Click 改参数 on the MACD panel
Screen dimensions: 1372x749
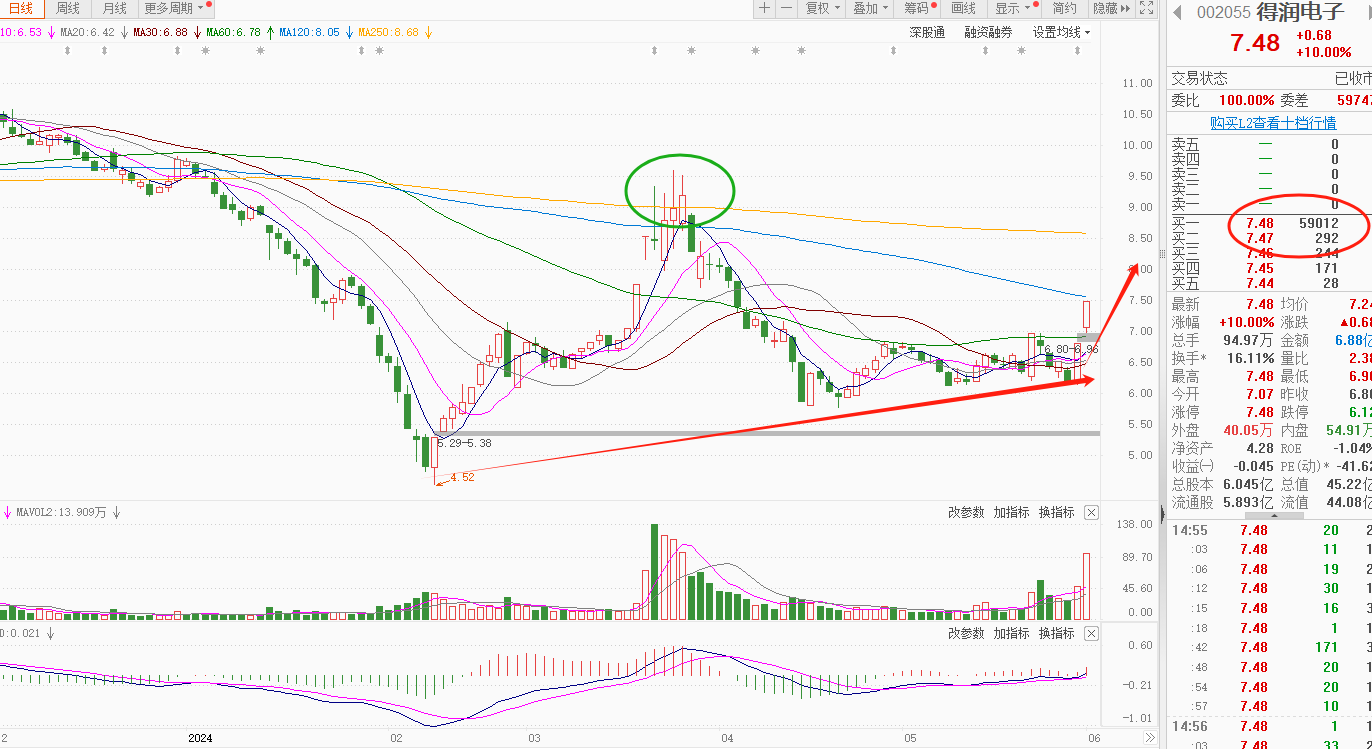966,633
